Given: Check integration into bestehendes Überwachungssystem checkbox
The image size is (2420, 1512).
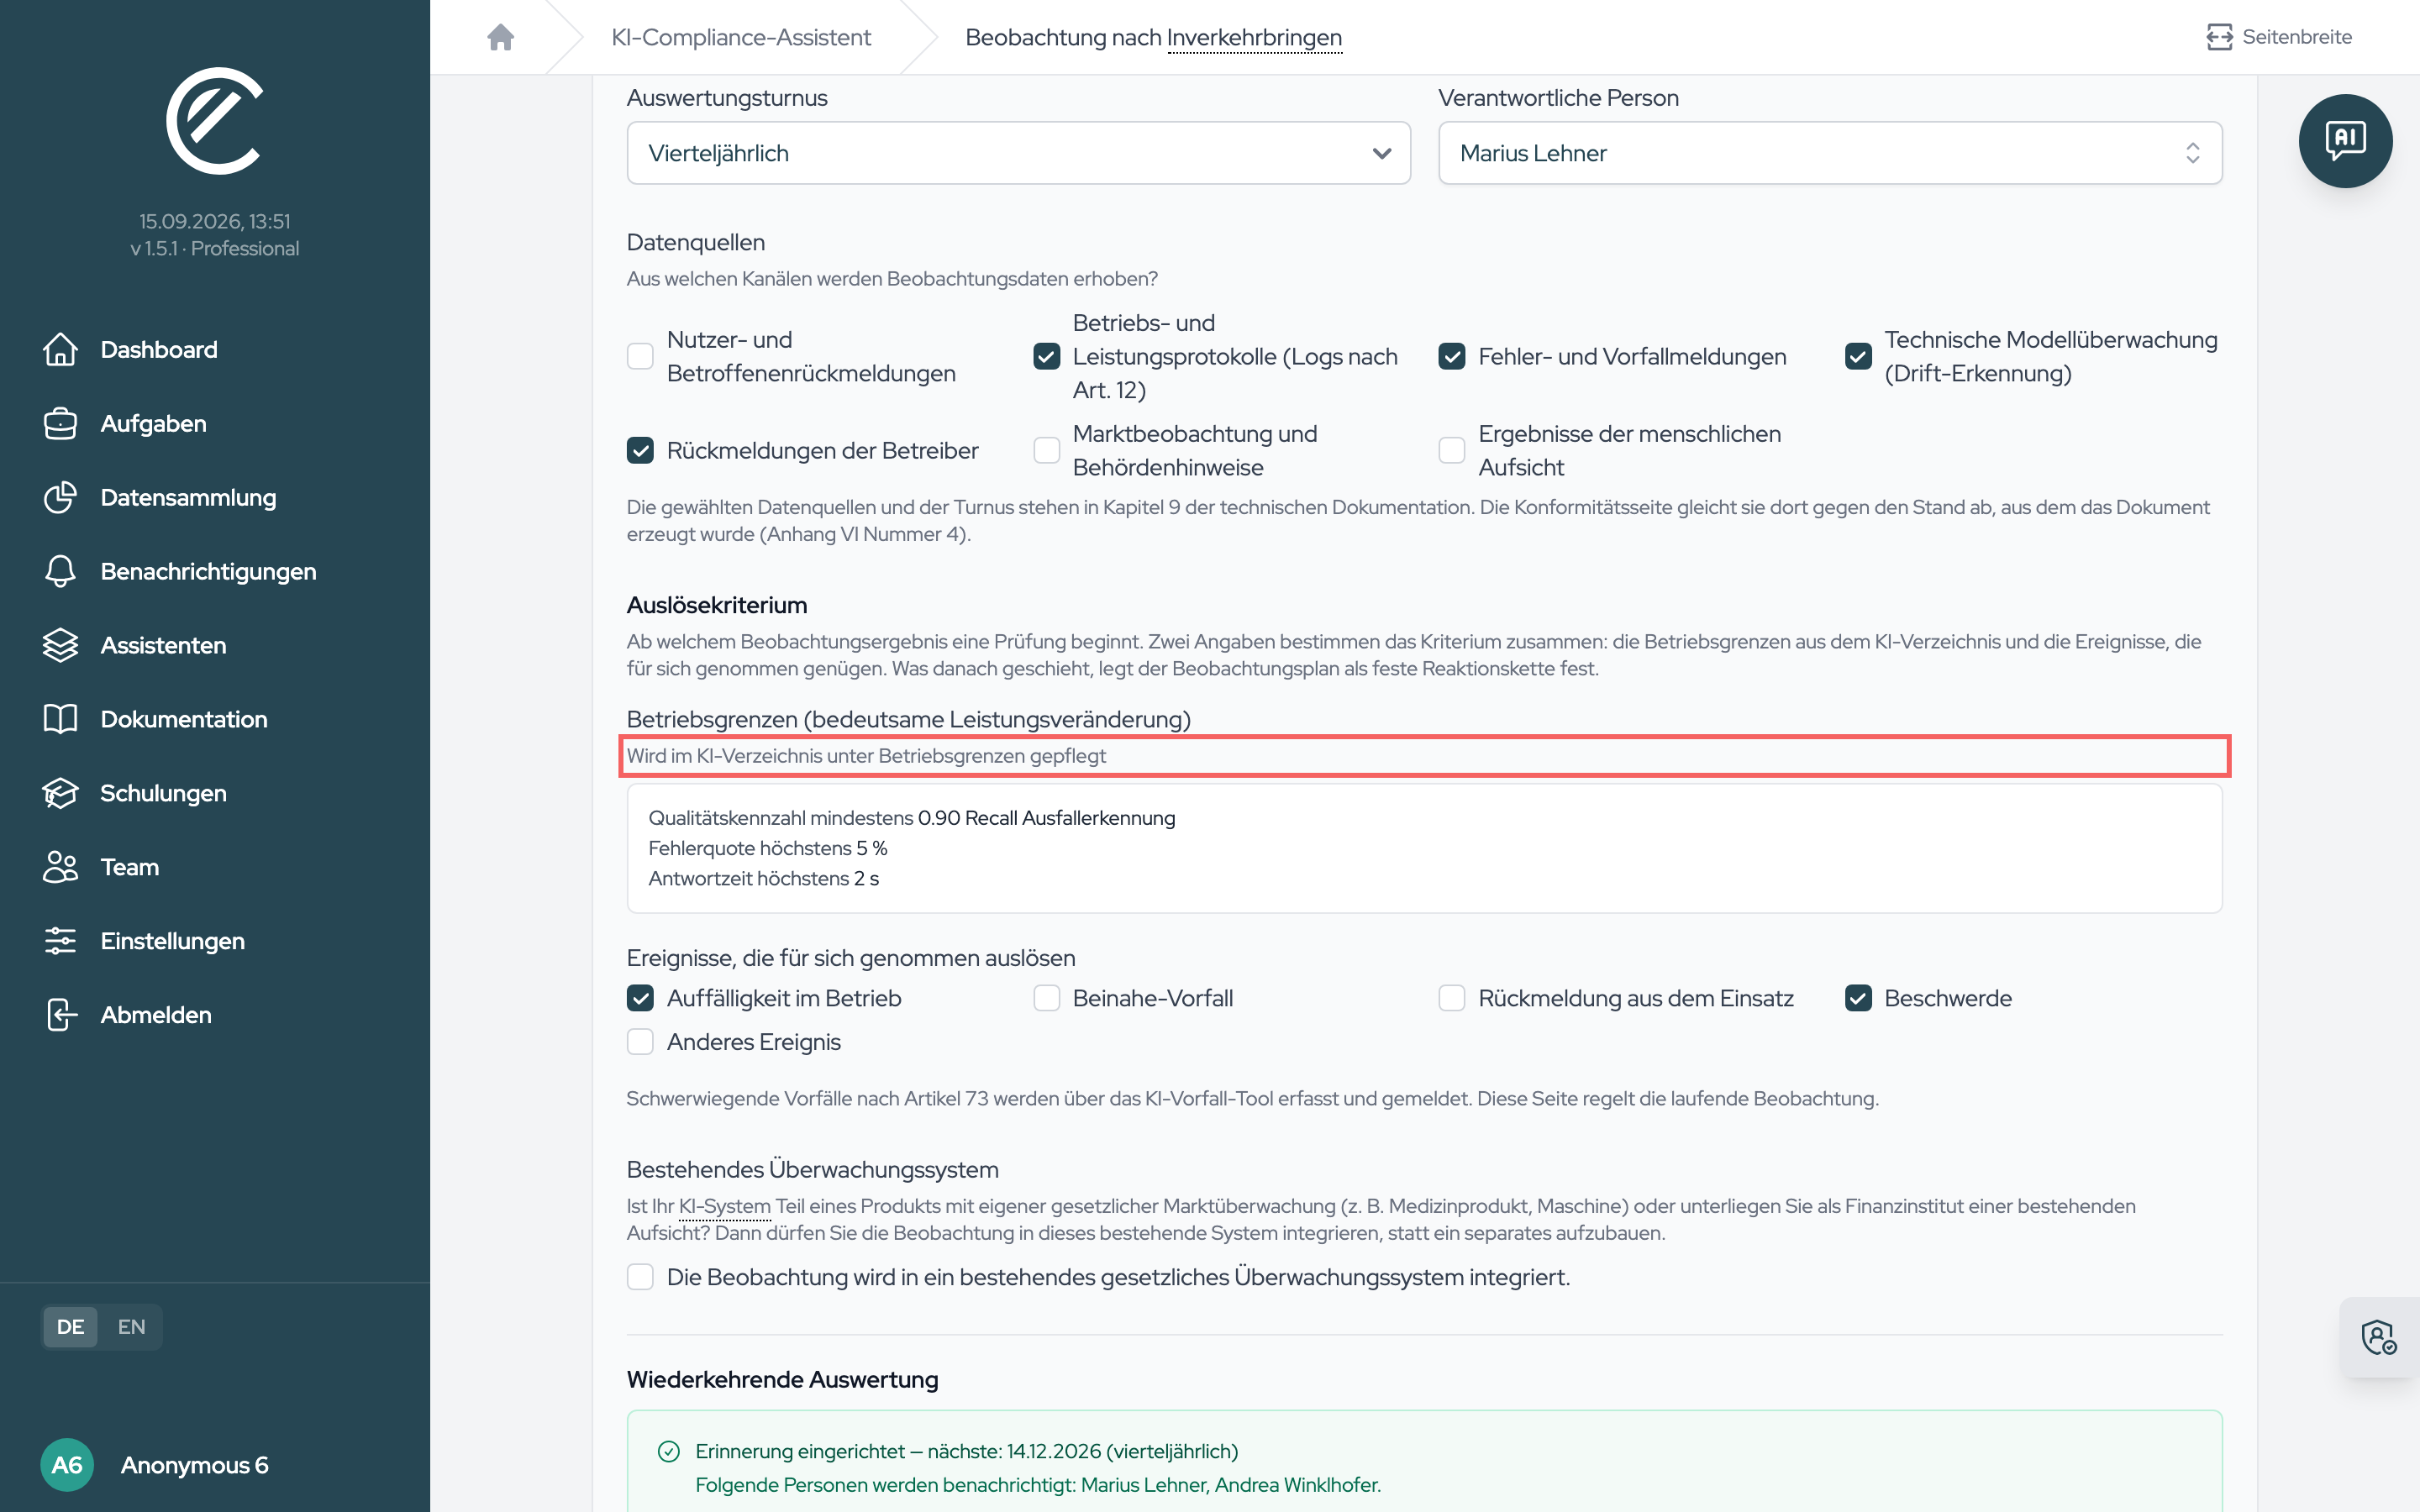Looking at the screenshot, I should click(x=640, y=1277).
